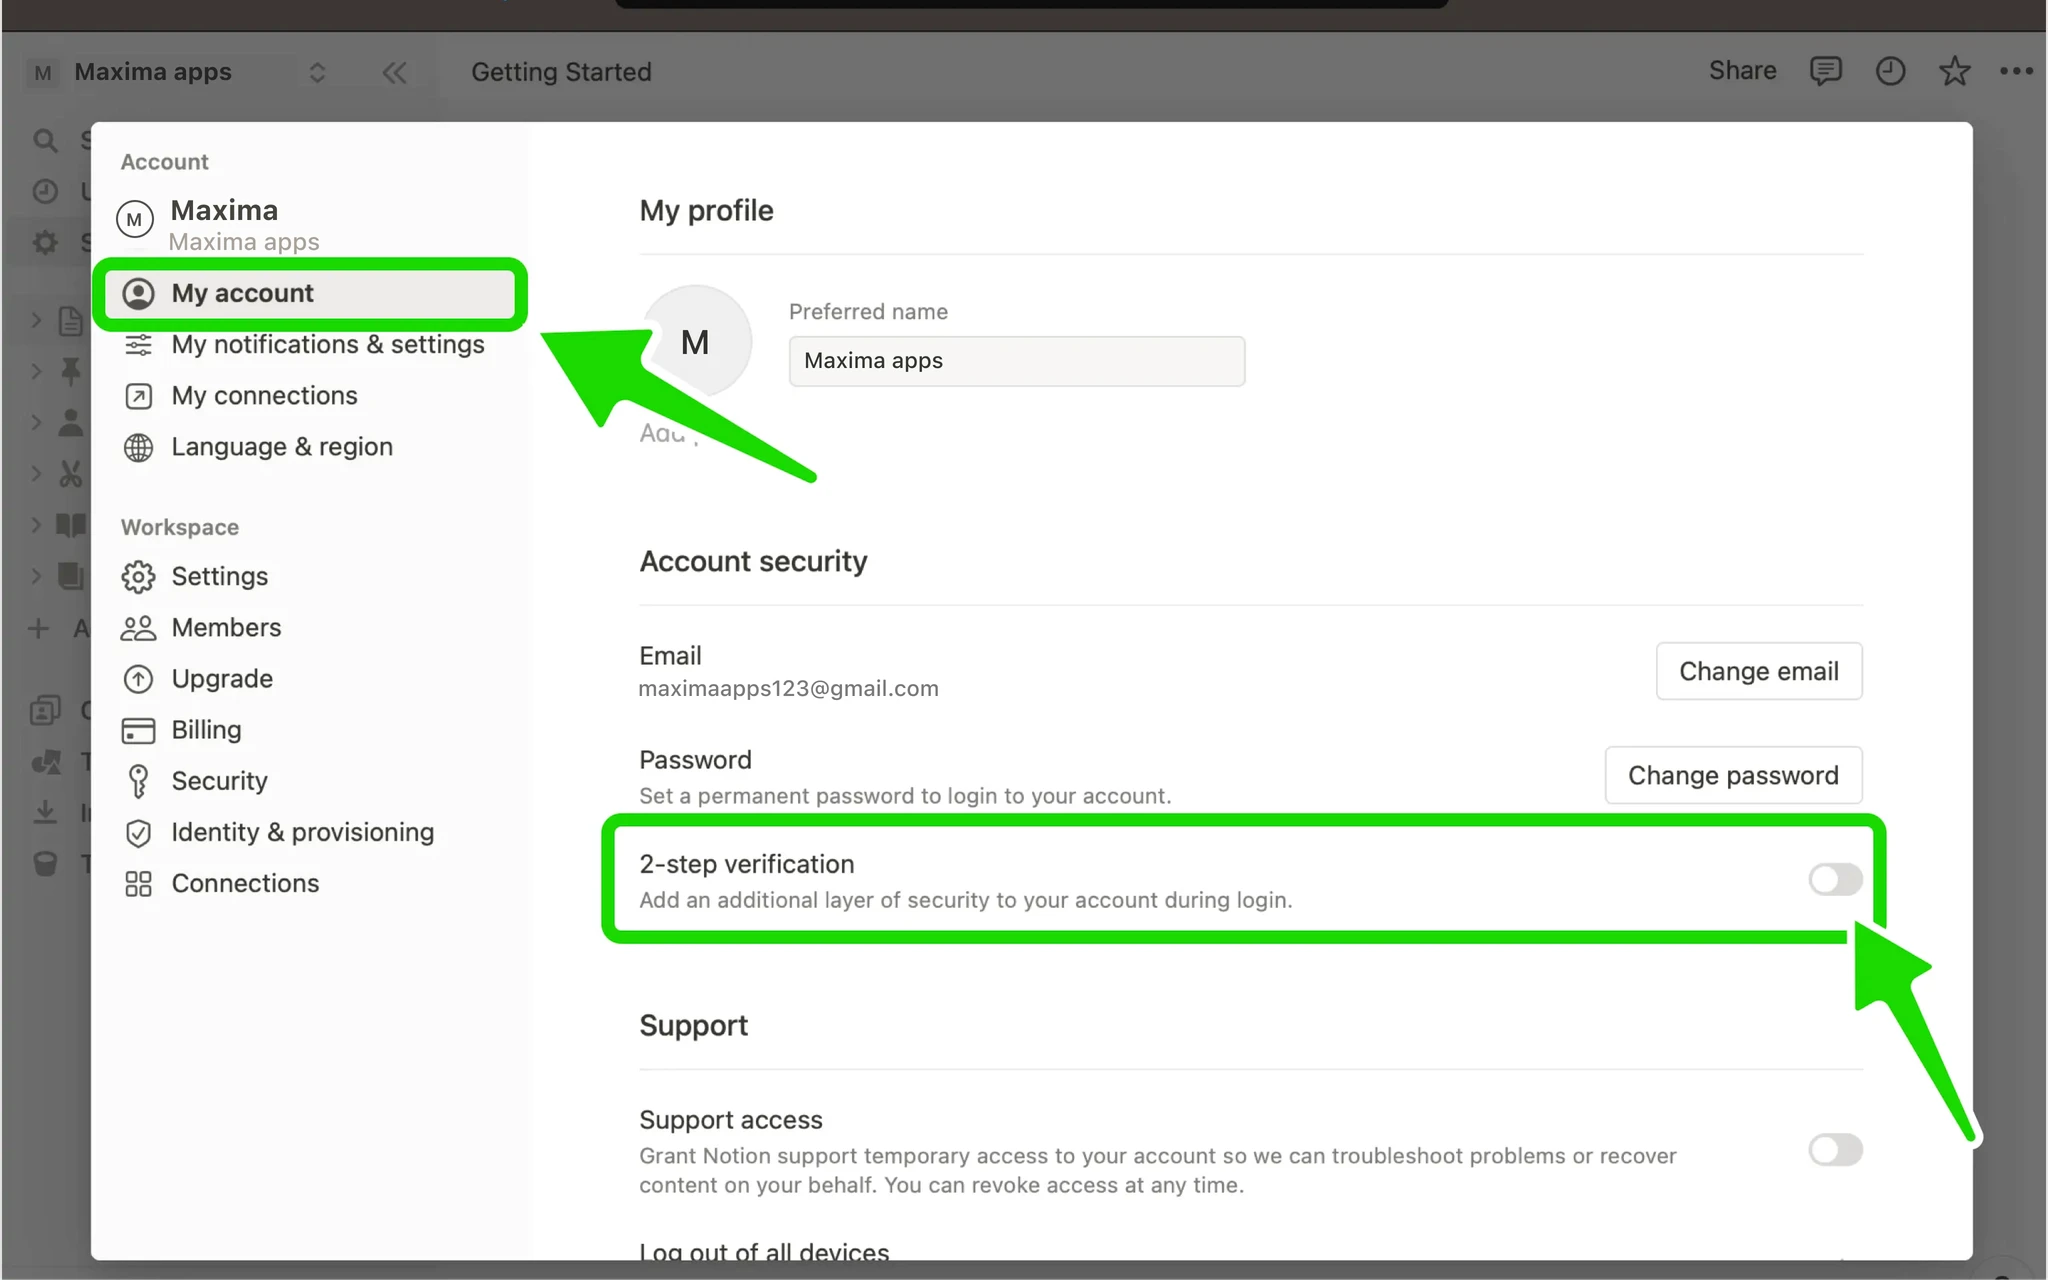Click the plus icon to add a page
Image resolution: width=2048 pixels, height=1280 pixels.
(x=38, y=628)
